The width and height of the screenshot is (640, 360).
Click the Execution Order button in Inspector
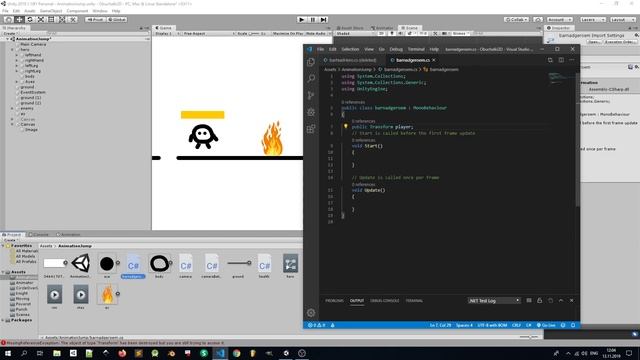pyautogui.click(x=620, y=42)
